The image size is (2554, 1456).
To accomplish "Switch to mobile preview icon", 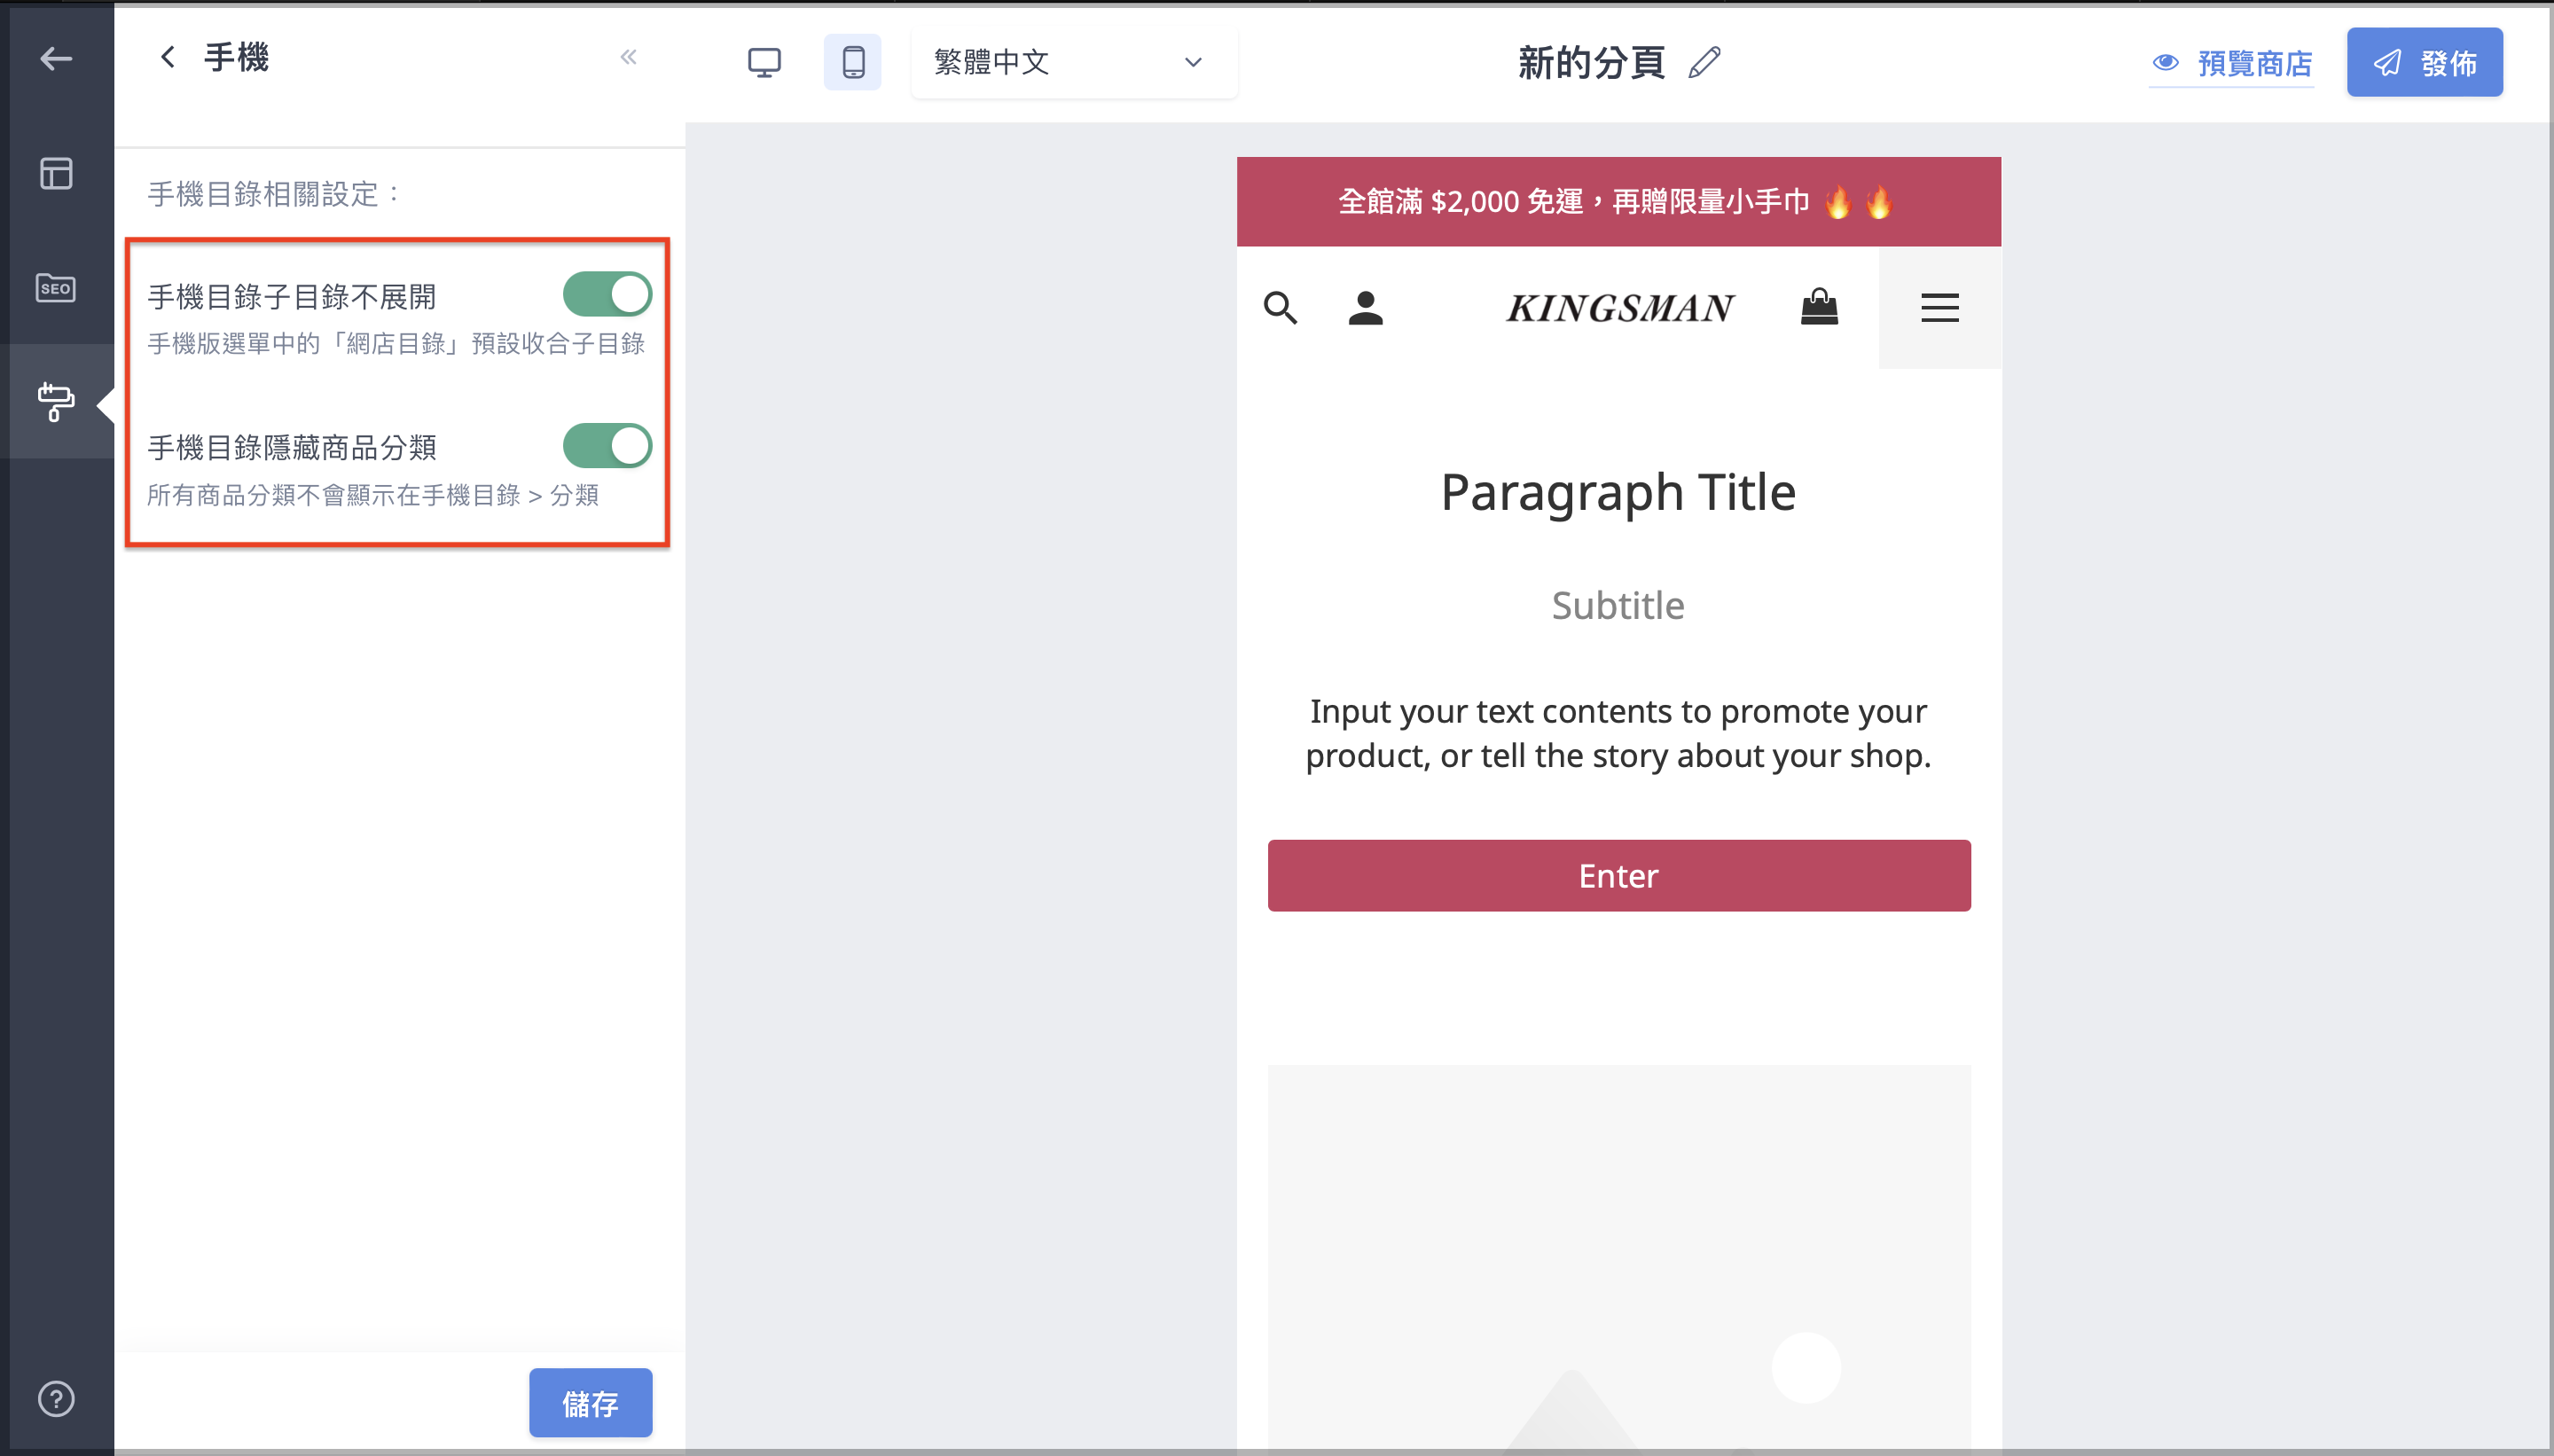I will pyautogui.click(x=853, y=62).
